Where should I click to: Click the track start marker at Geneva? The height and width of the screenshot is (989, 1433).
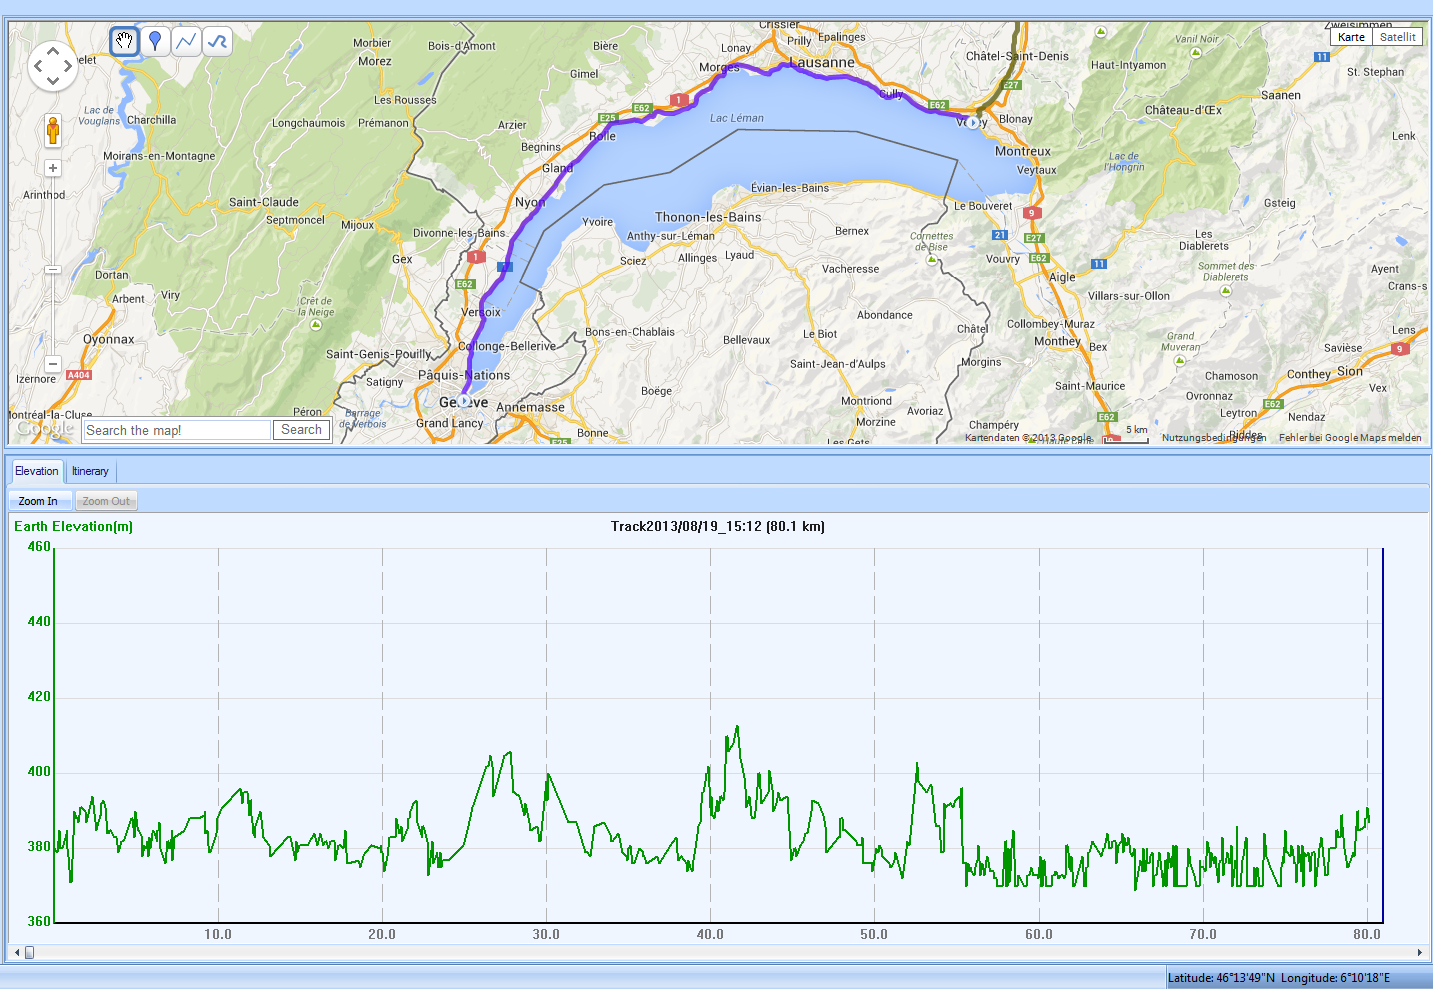(464, 401)
